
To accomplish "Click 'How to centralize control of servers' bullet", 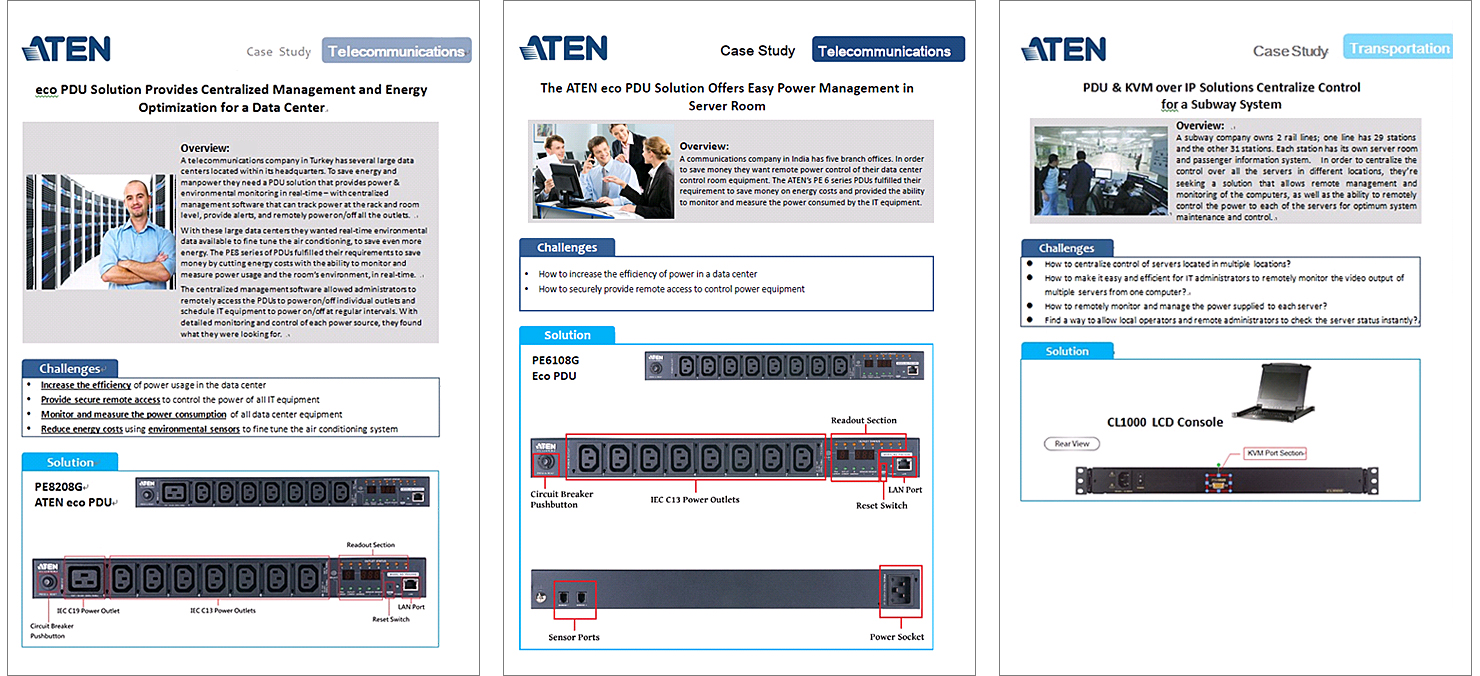I will point(1167,264).
